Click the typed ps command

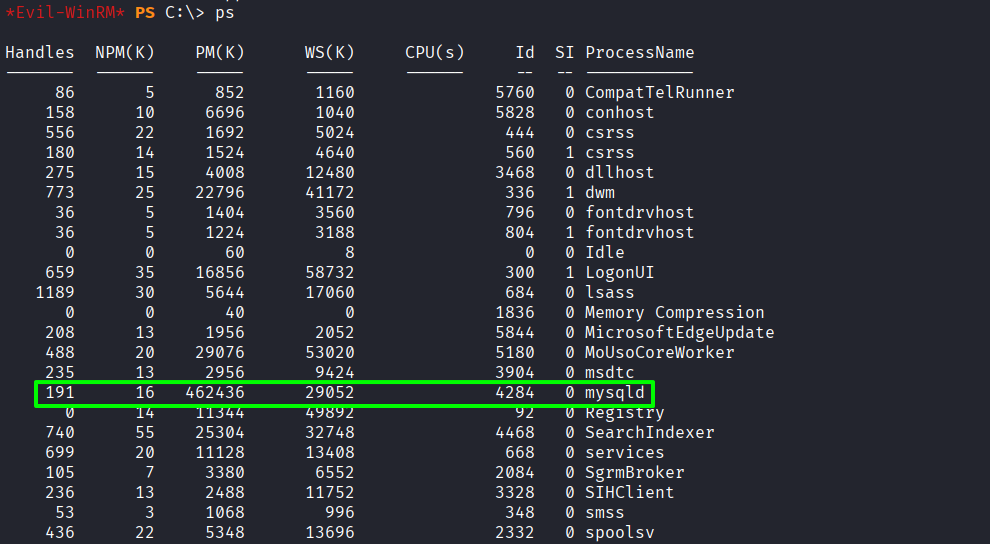coord(225,11)
